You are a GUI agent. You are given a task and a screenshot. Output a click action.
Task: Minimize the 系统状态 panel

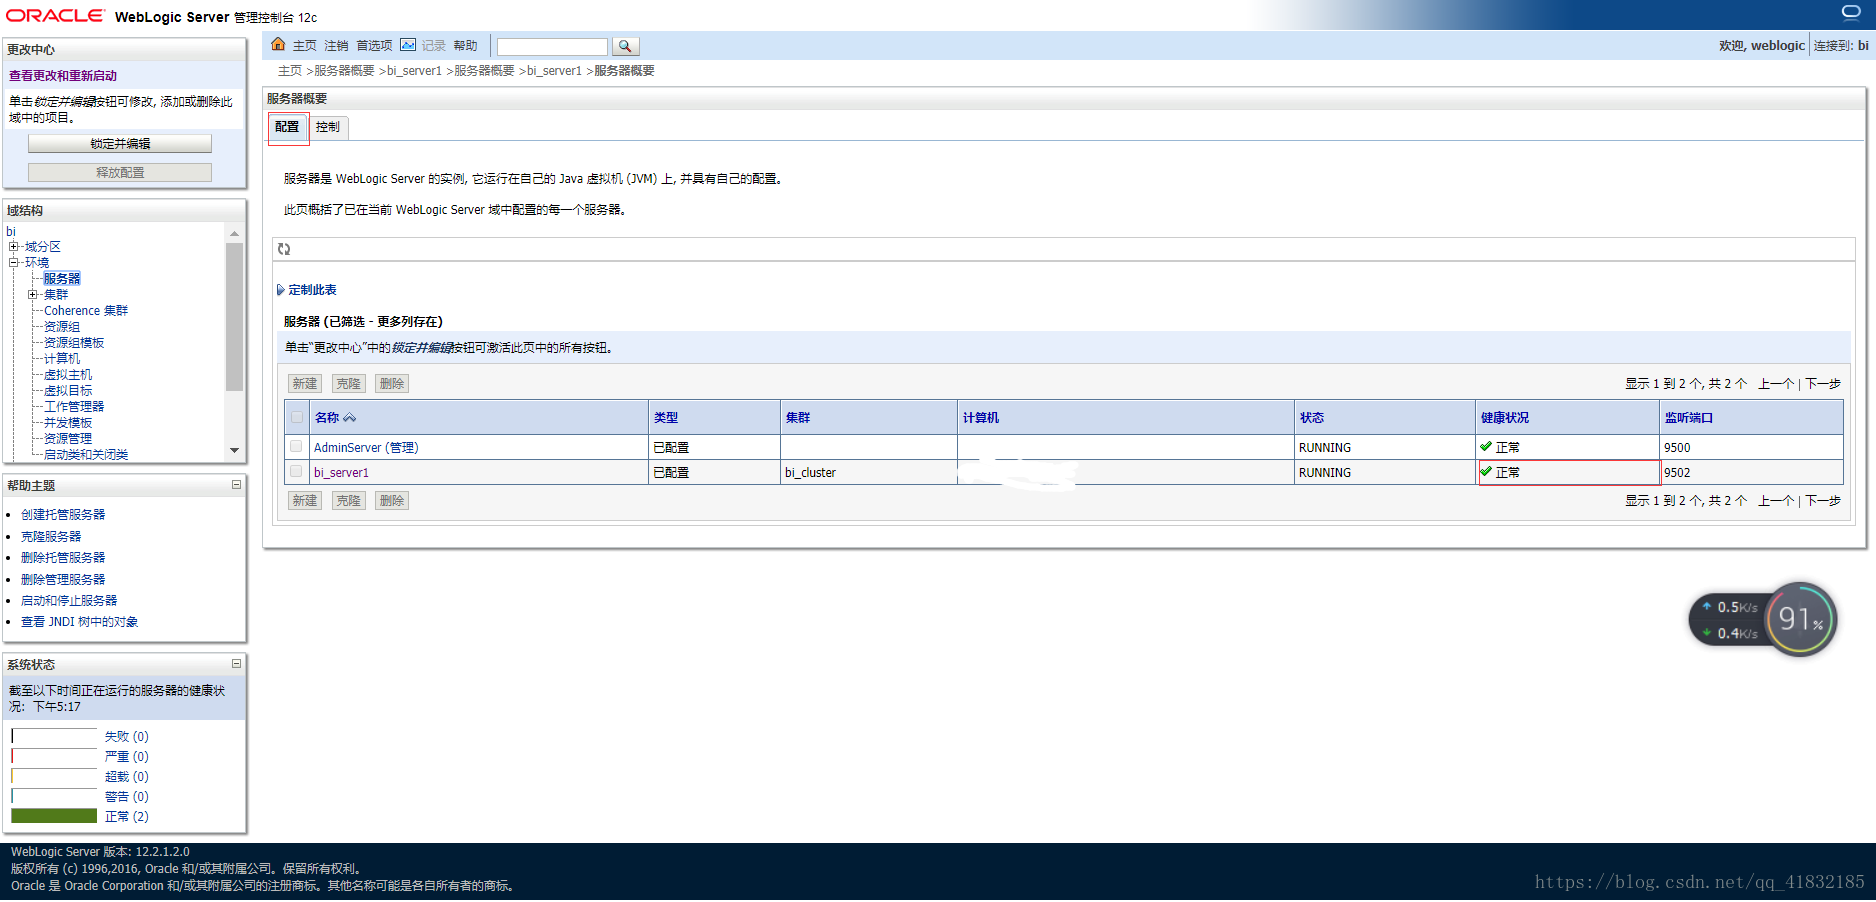[237, 664]
